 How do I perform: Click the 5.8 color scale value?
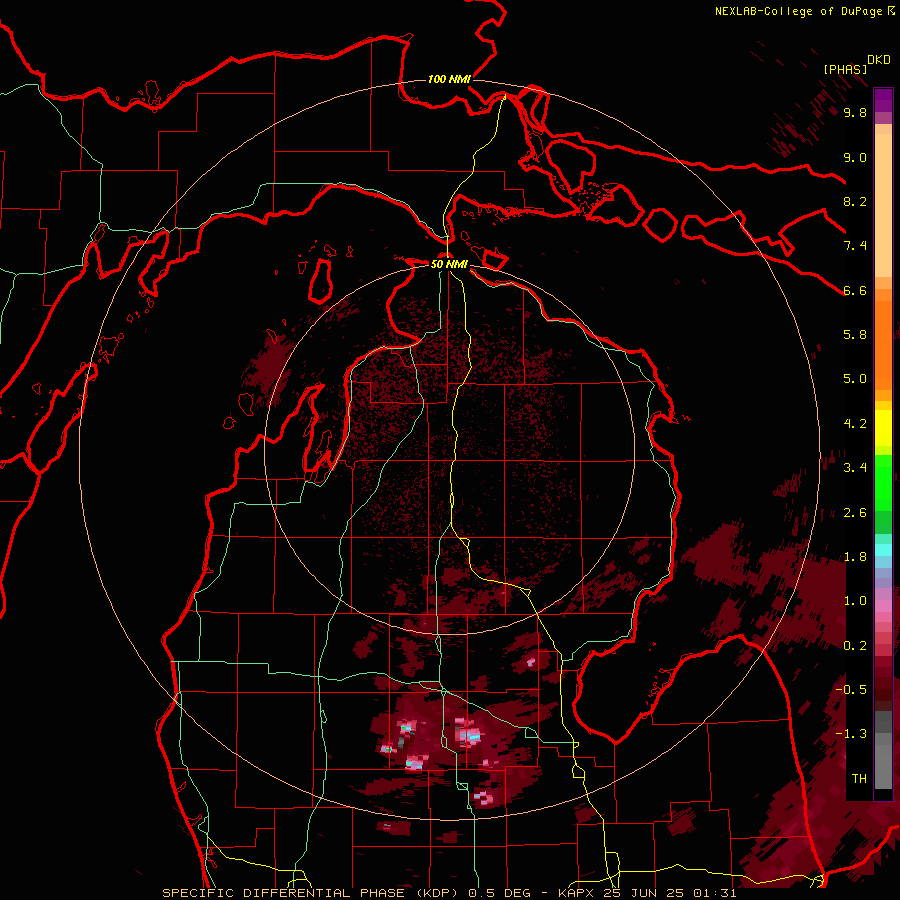pos(855,335)
